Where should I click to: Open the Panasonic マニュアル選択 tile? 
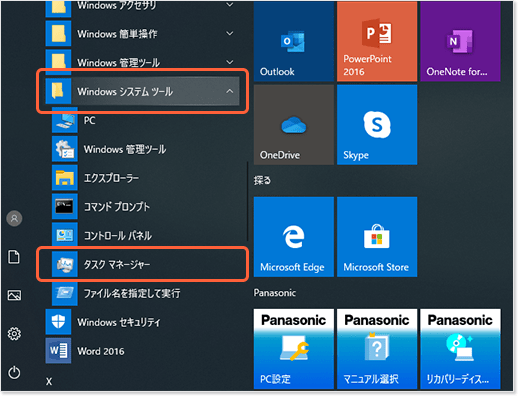(x=377, y=349)
